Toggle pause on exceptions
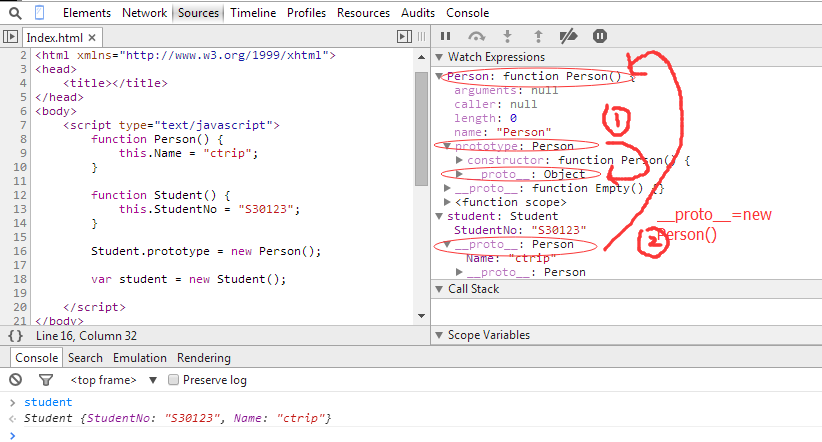The height and width of the screenshot is (442, 822). point(600,36)
